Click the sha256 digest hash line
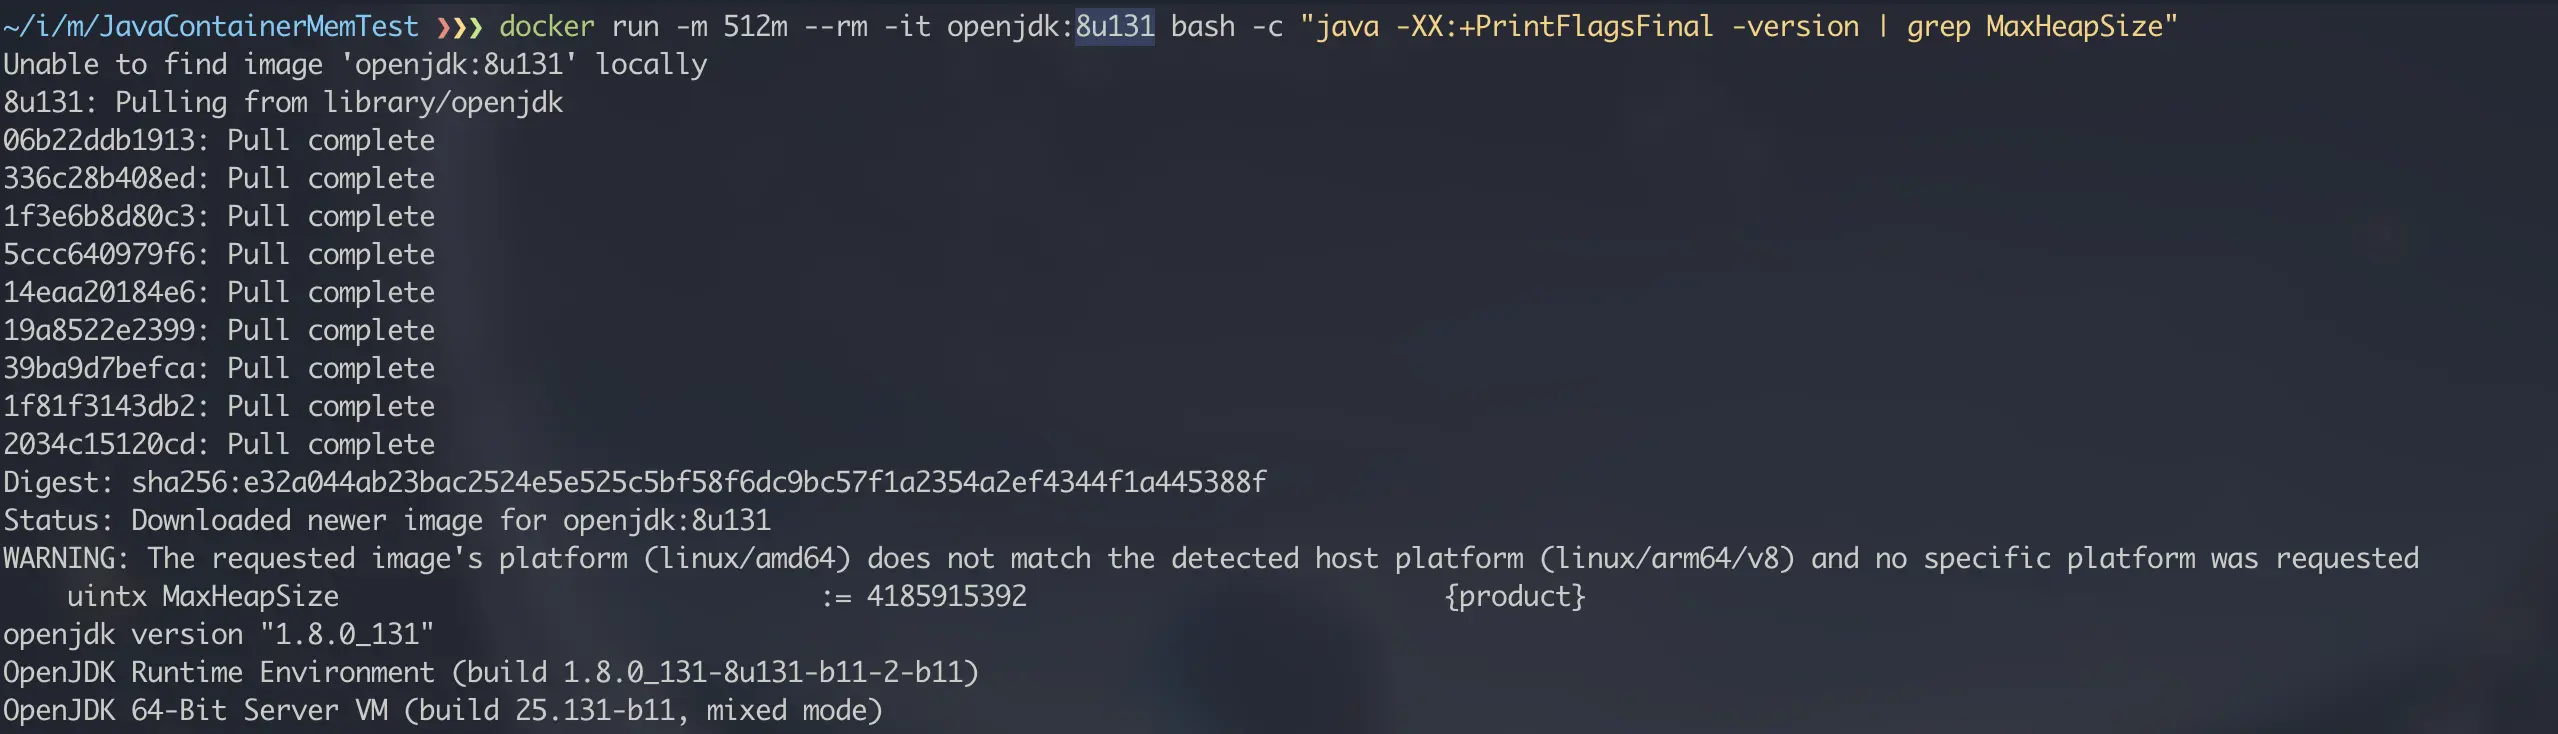The height and width of the screenshot is (734, 2558). pos(635,482)
